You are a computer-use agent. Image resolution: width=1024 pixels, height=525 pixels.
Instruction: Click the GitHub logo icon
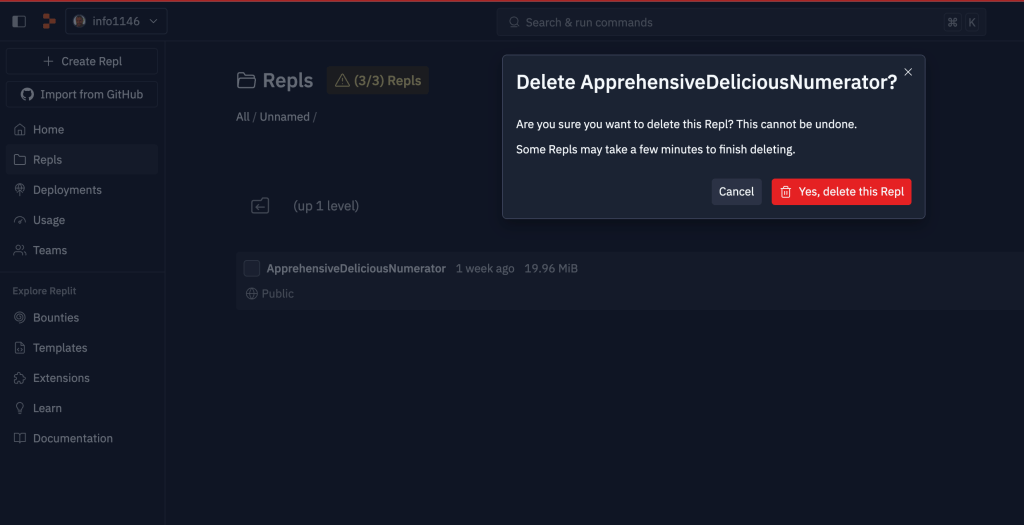27,95
